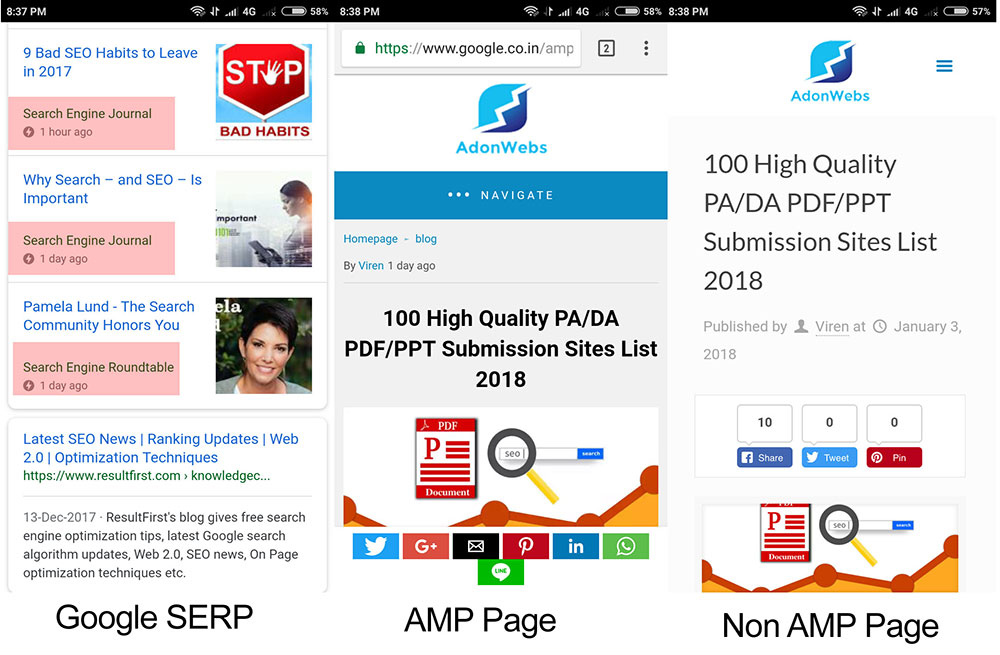The image size is (1000, 655).
Task: Click the resultfirst.com green URL text
Action: pos(147,476)
